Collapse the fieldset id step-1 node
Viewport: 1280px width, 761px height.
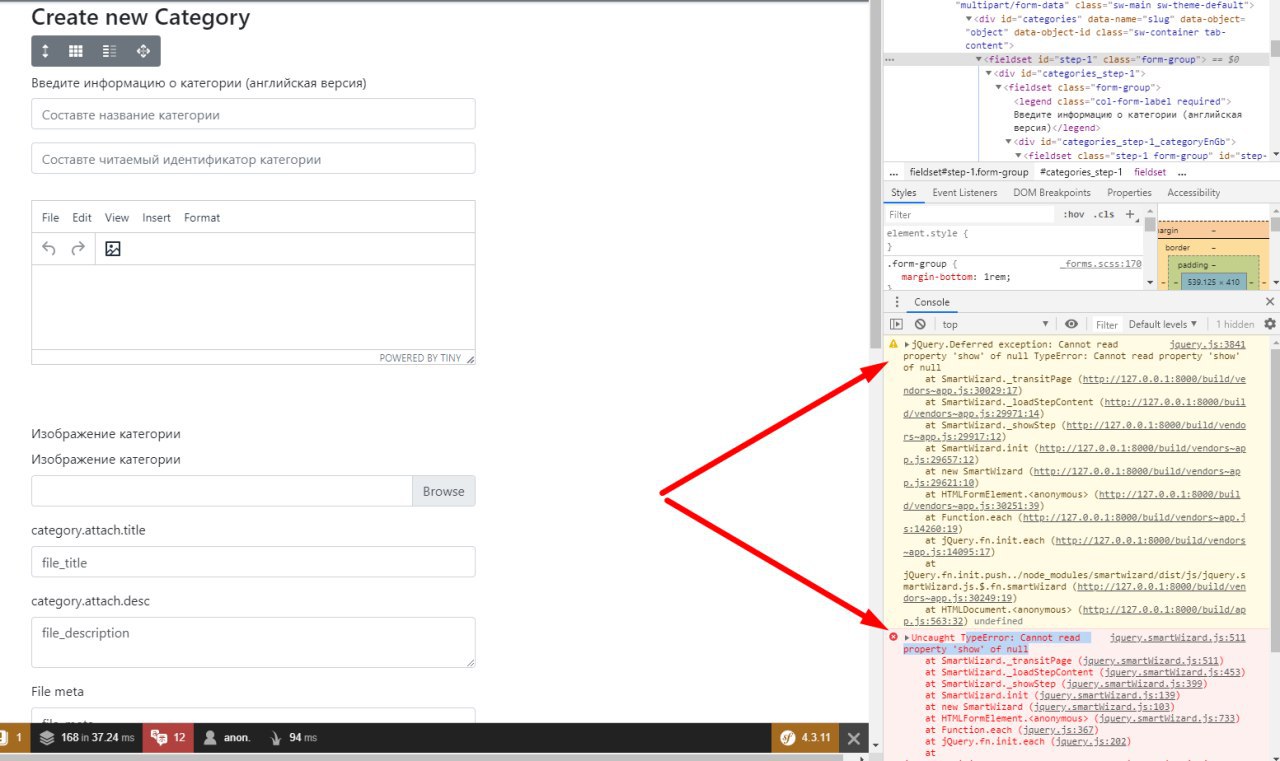[979, 60]
